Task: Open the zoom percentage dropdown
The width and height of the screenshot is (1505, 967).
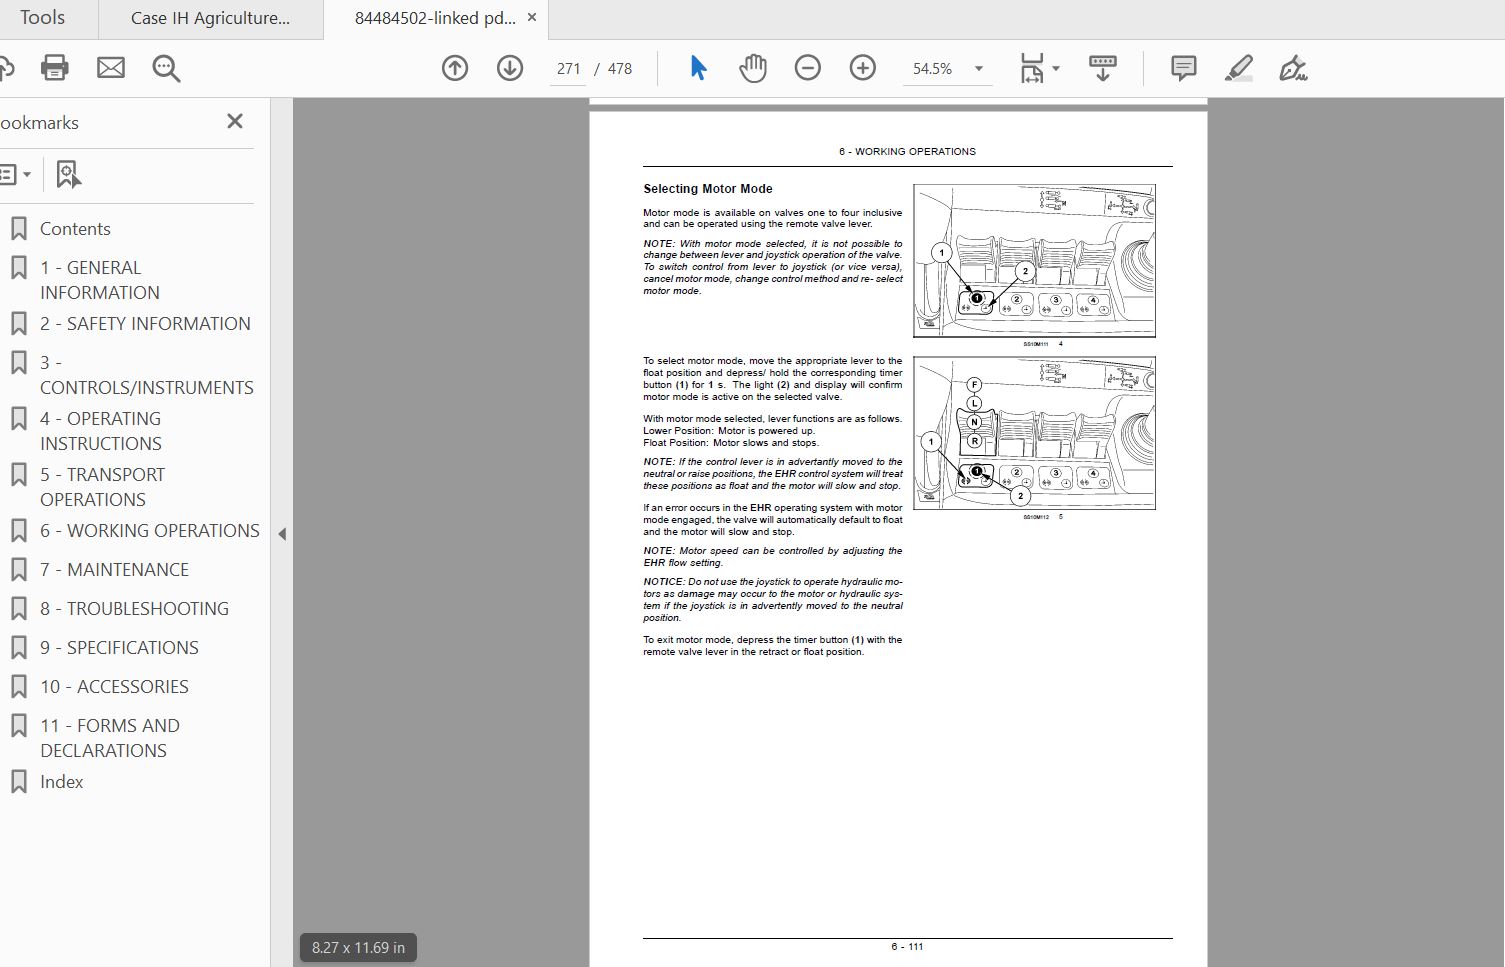Action: (x=979, y=69)
